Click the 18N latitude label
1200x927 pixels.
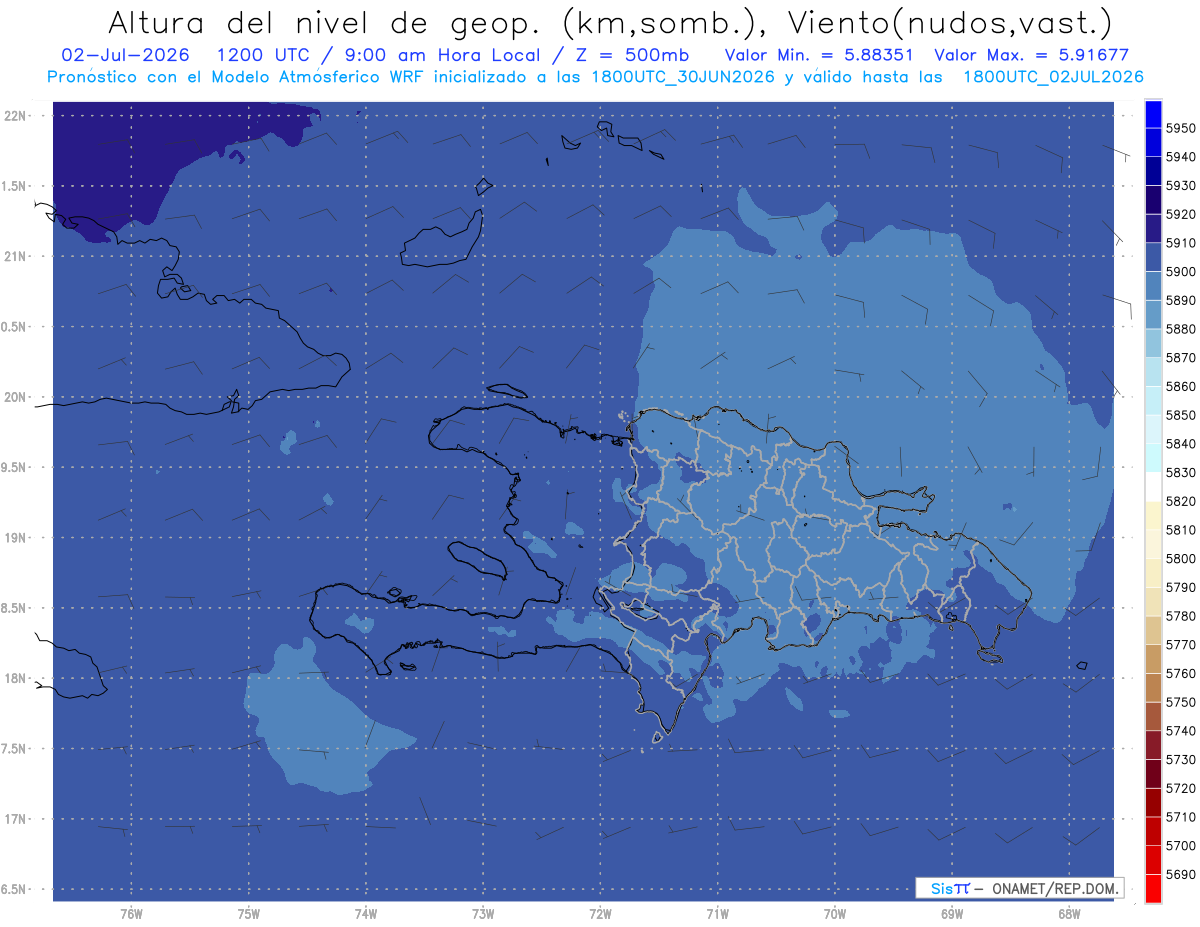click(15, 679)
